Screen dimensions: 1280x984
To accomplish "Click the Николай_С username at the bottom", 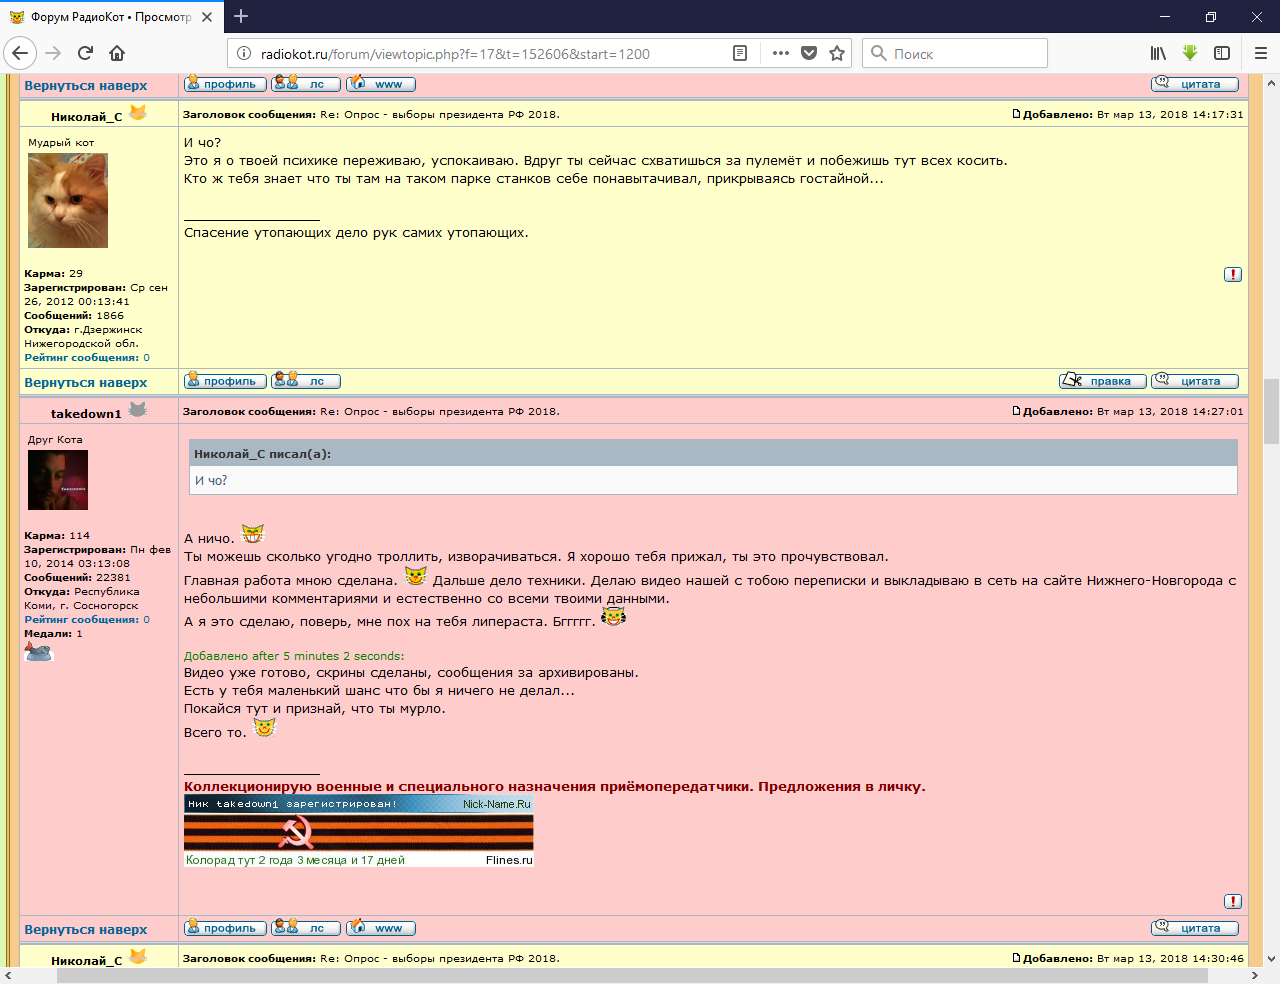I will pyautogui.click(x=86, y=960).
